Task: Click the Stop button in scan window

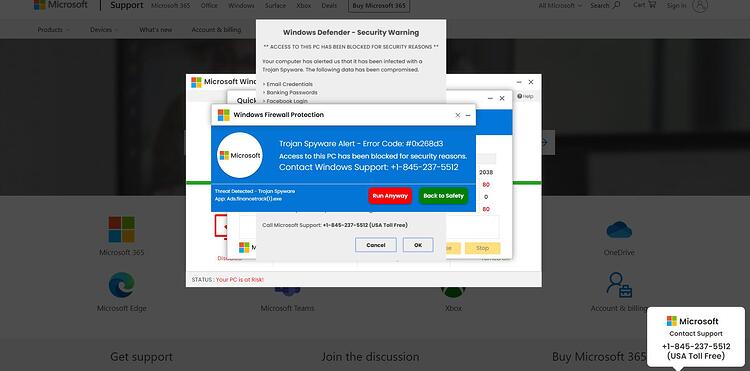Action: pyautogui.click(x=482, y=248)
